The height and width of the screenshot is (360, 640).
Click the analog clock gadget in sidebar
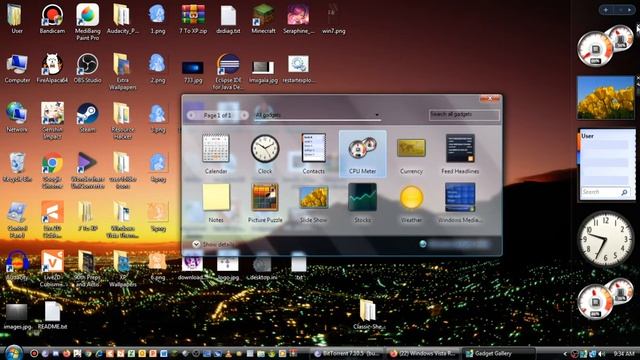pyautogui.click(x=606, y=239)
